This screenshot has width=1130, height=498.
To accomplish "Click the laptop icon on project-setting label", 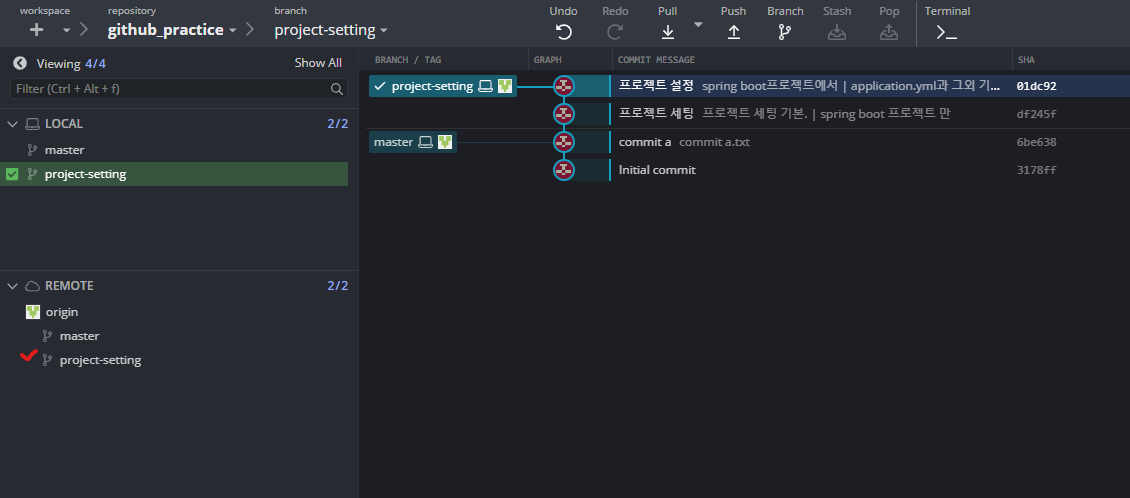I will [486, 86].
